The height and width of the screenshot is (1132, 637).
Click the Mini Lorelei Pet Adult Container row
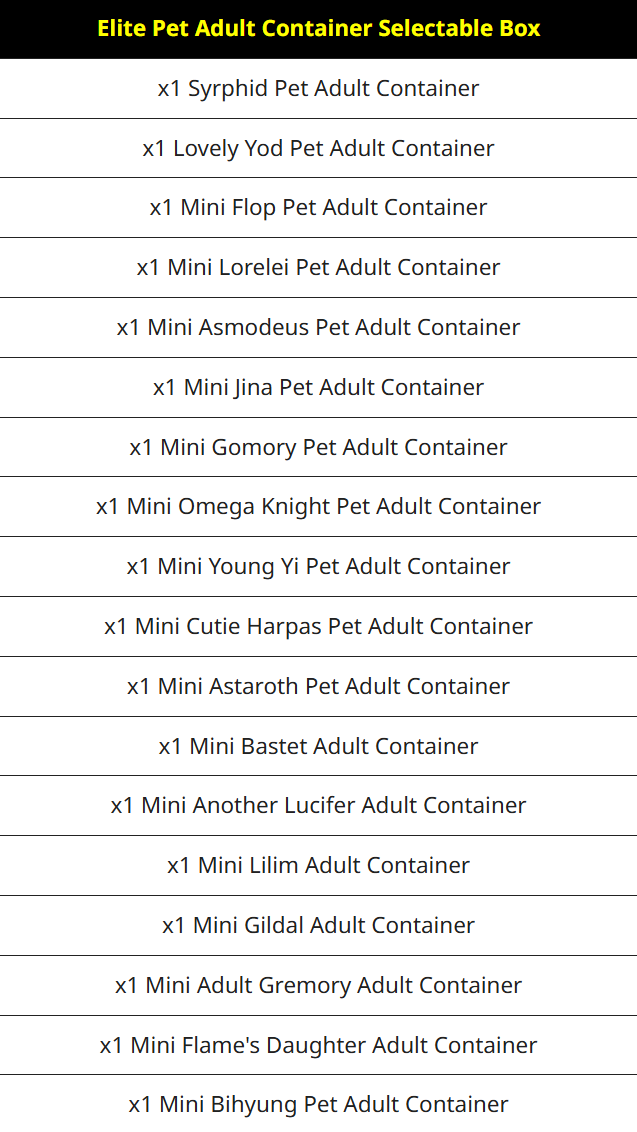click(x=318, y=268)
